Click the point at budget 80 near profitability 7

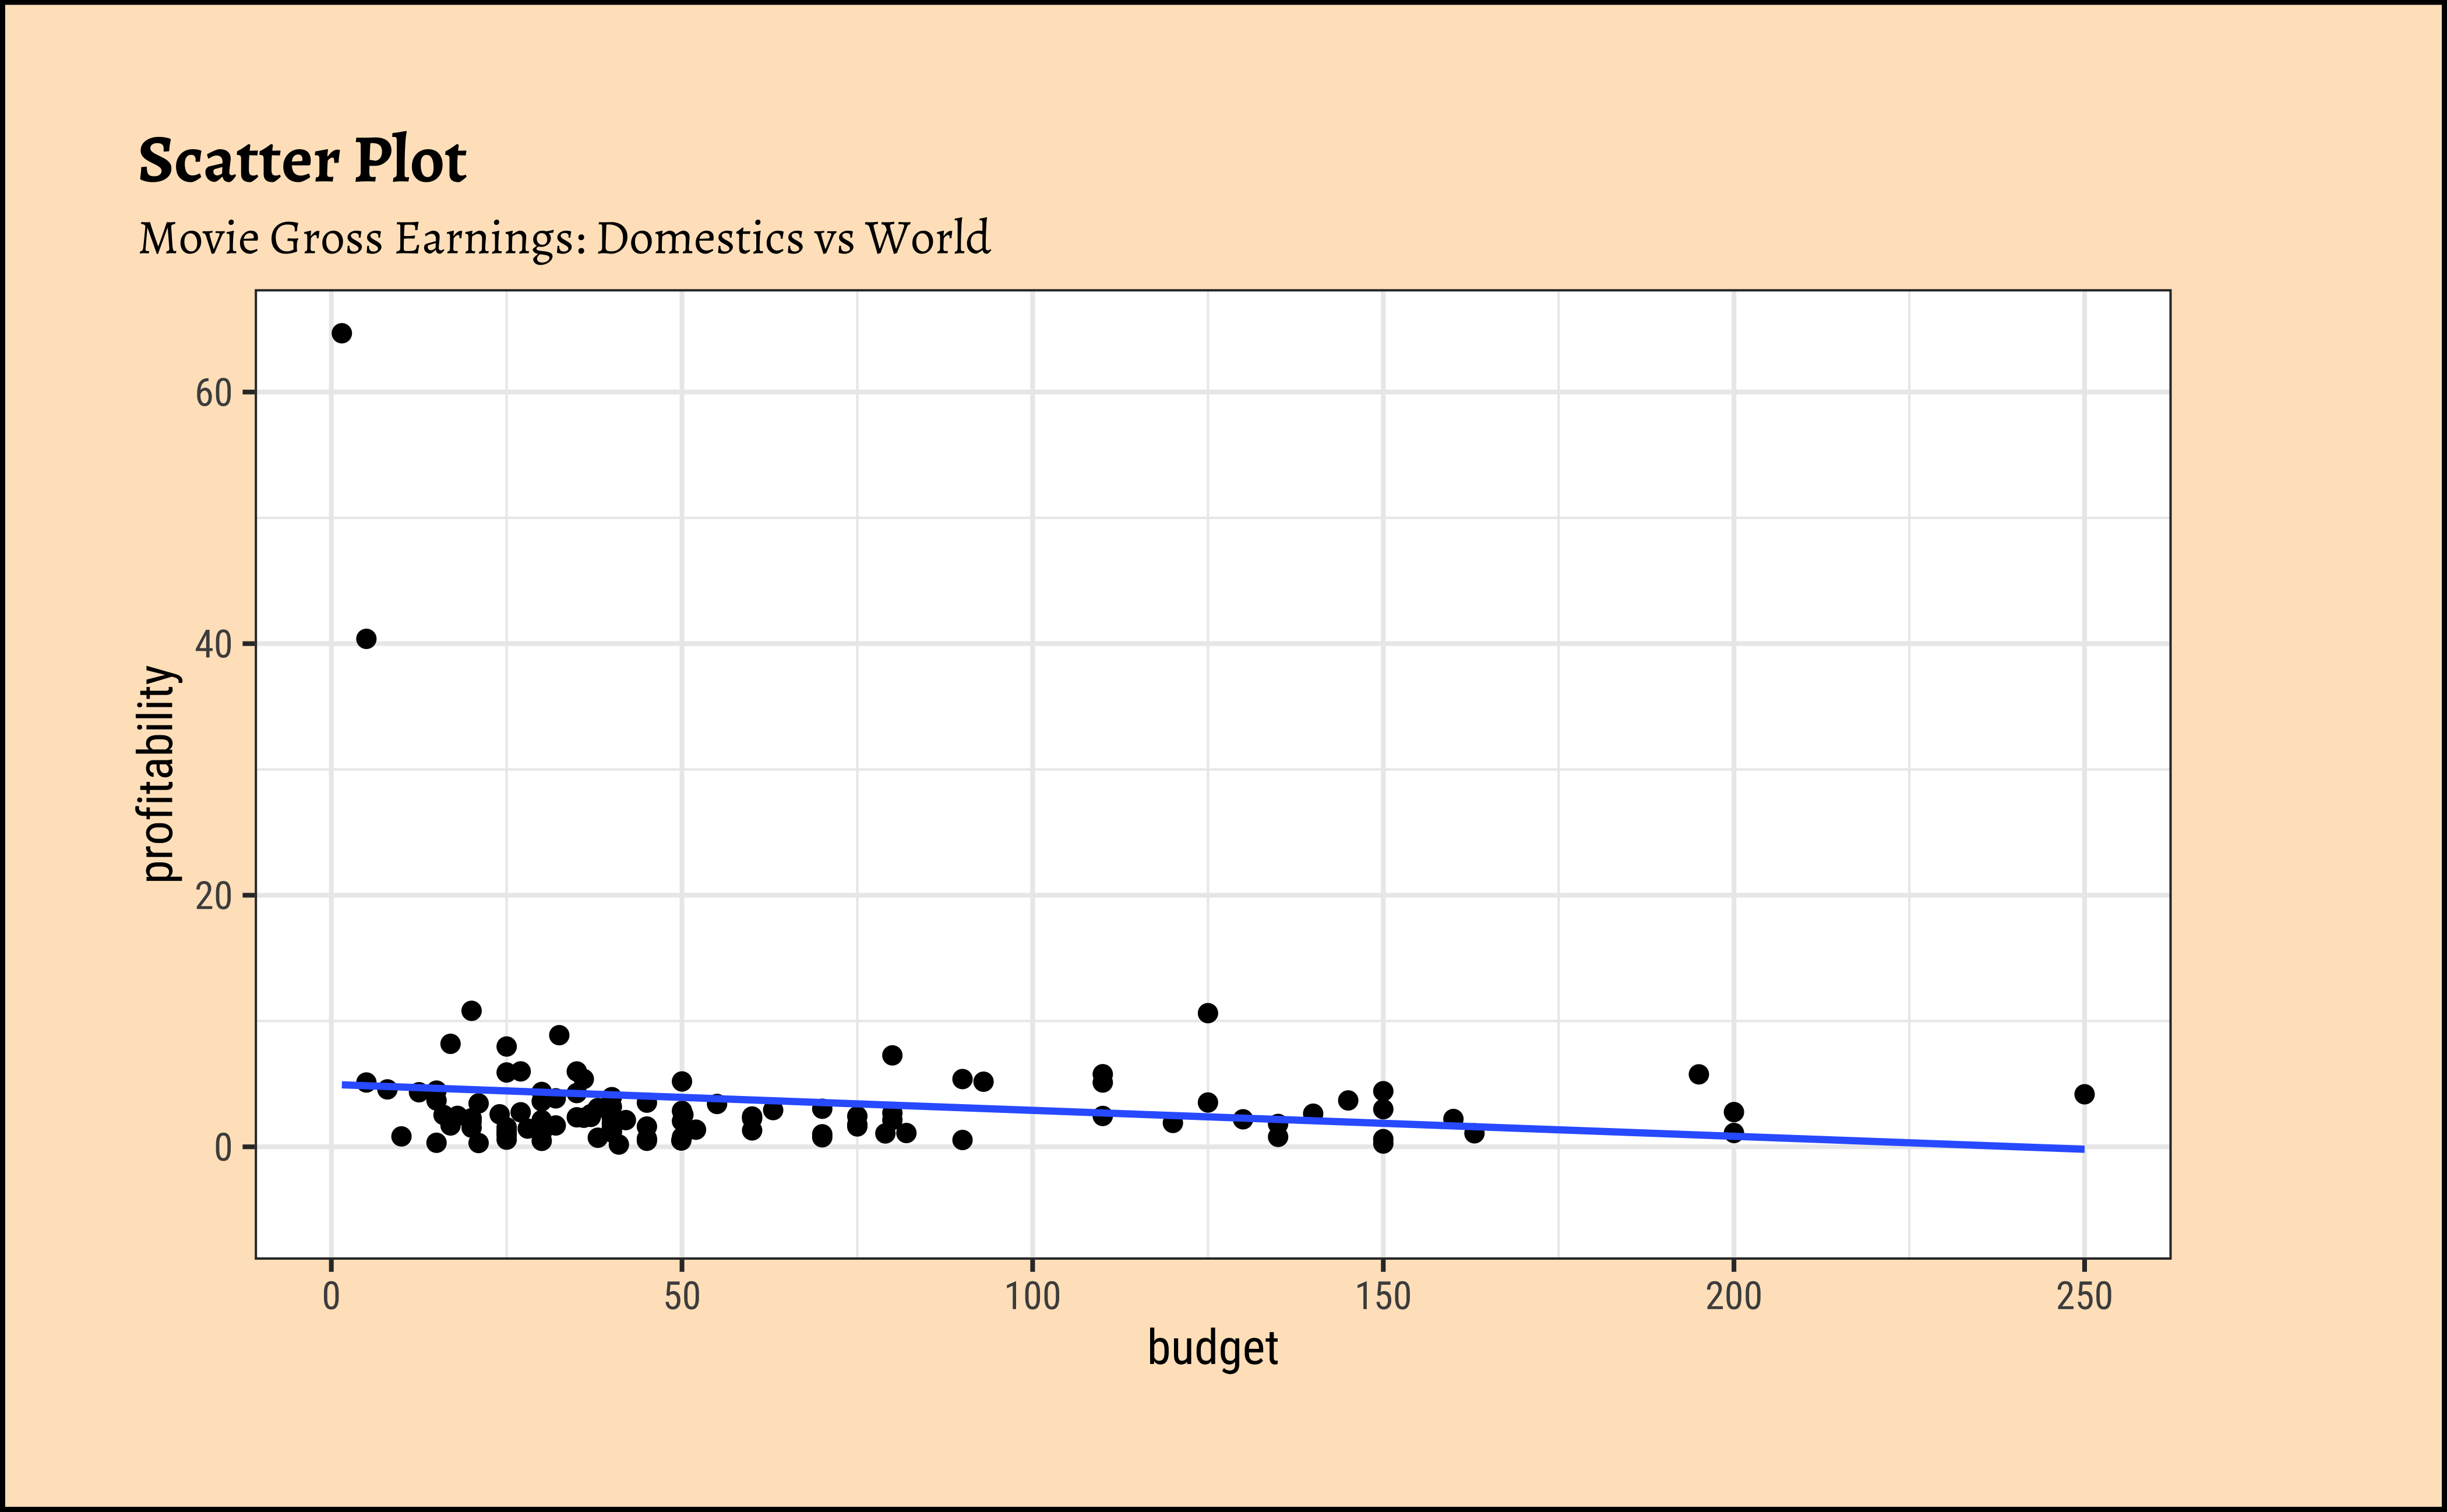892,1055
